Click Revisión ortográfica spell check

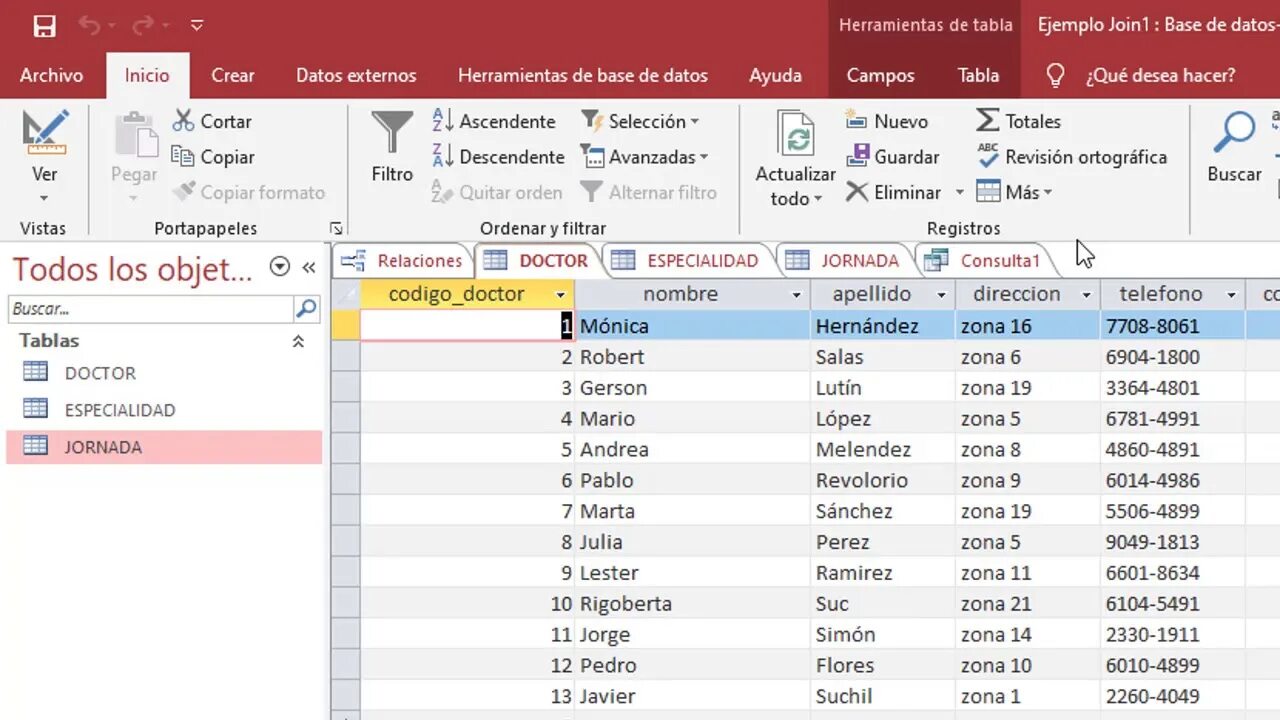(1071, 157)
